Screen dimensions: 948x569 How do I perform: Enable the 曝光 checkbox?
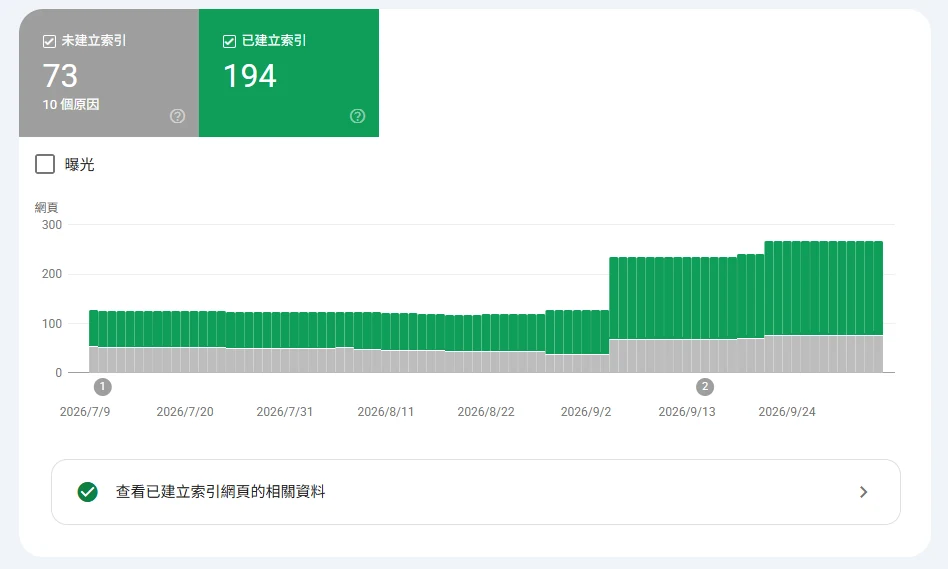click(x=45, y=164)
